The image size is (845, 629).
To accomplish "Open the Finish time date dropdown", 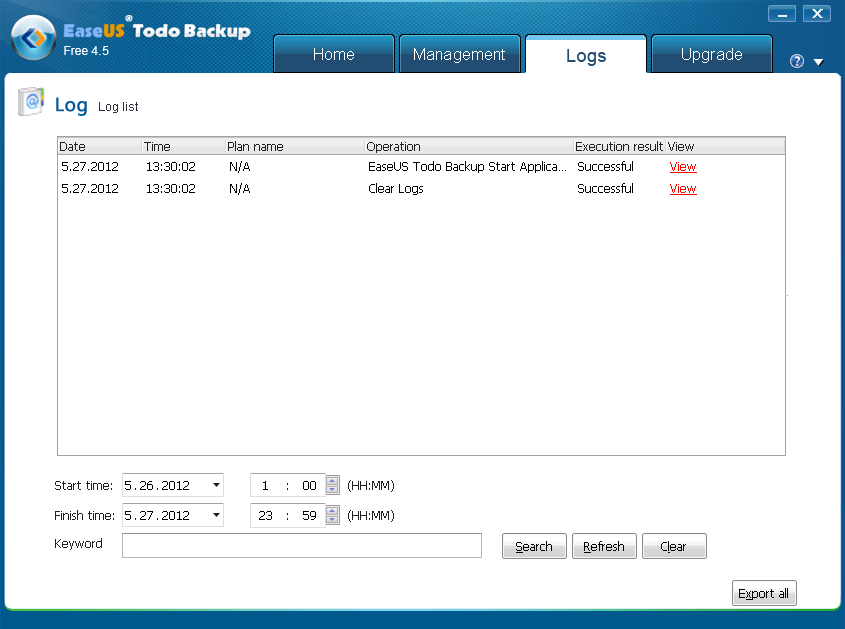I will (216, 515).
